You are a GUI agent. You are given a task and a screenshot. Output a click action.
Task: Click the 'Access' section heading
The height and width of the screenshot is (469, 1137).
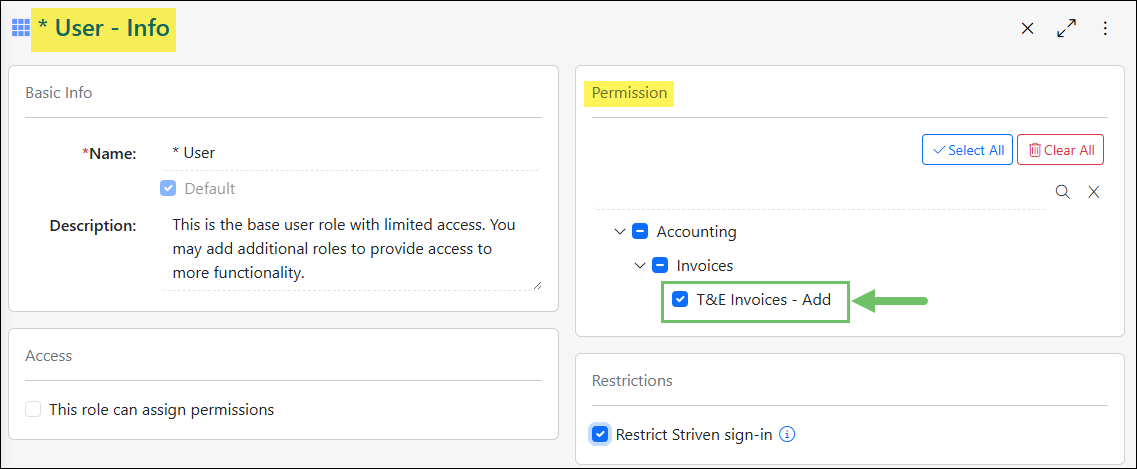pos(49,356)
